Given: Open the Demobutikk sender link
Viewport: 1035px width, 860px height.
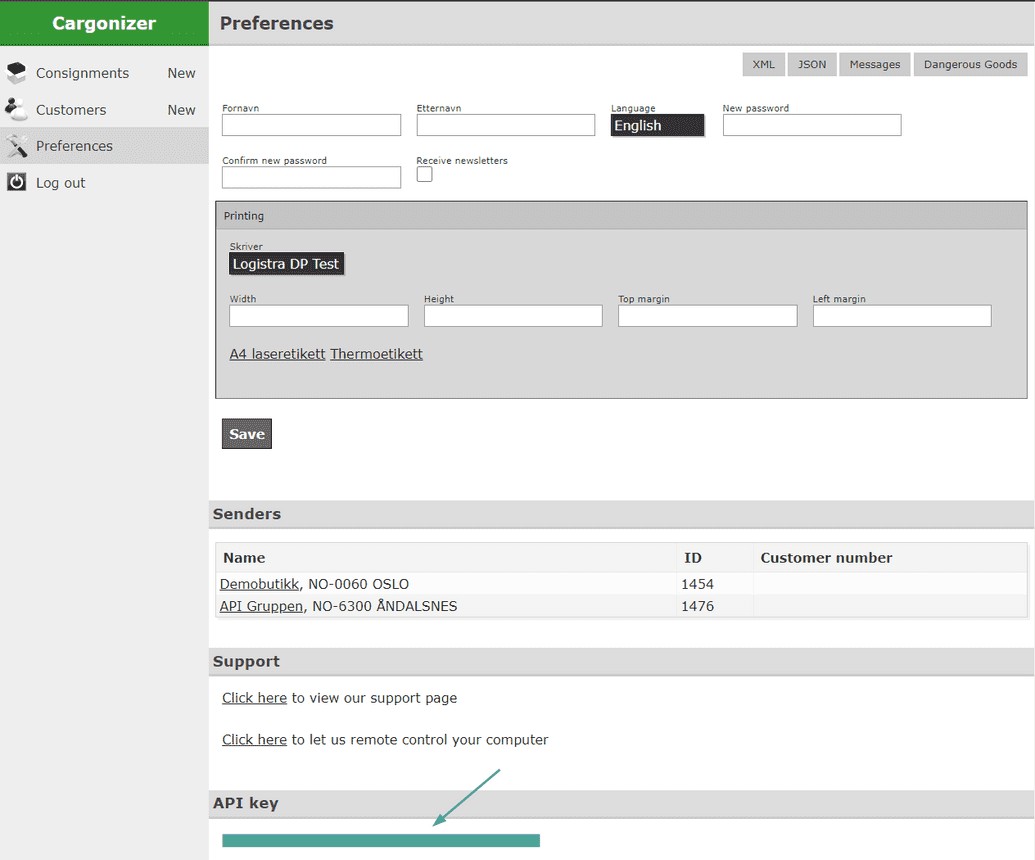Looking at the screenshot, I should click(x=259, y=584).
